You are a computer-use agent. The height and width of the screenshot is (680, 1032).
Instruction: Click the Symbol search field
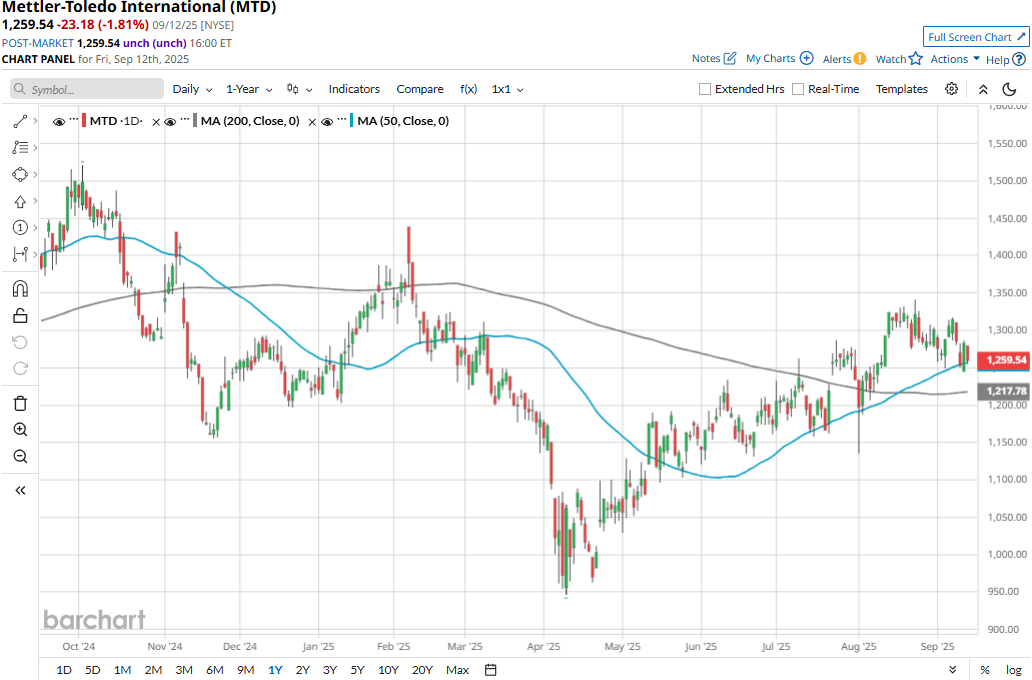87,89
